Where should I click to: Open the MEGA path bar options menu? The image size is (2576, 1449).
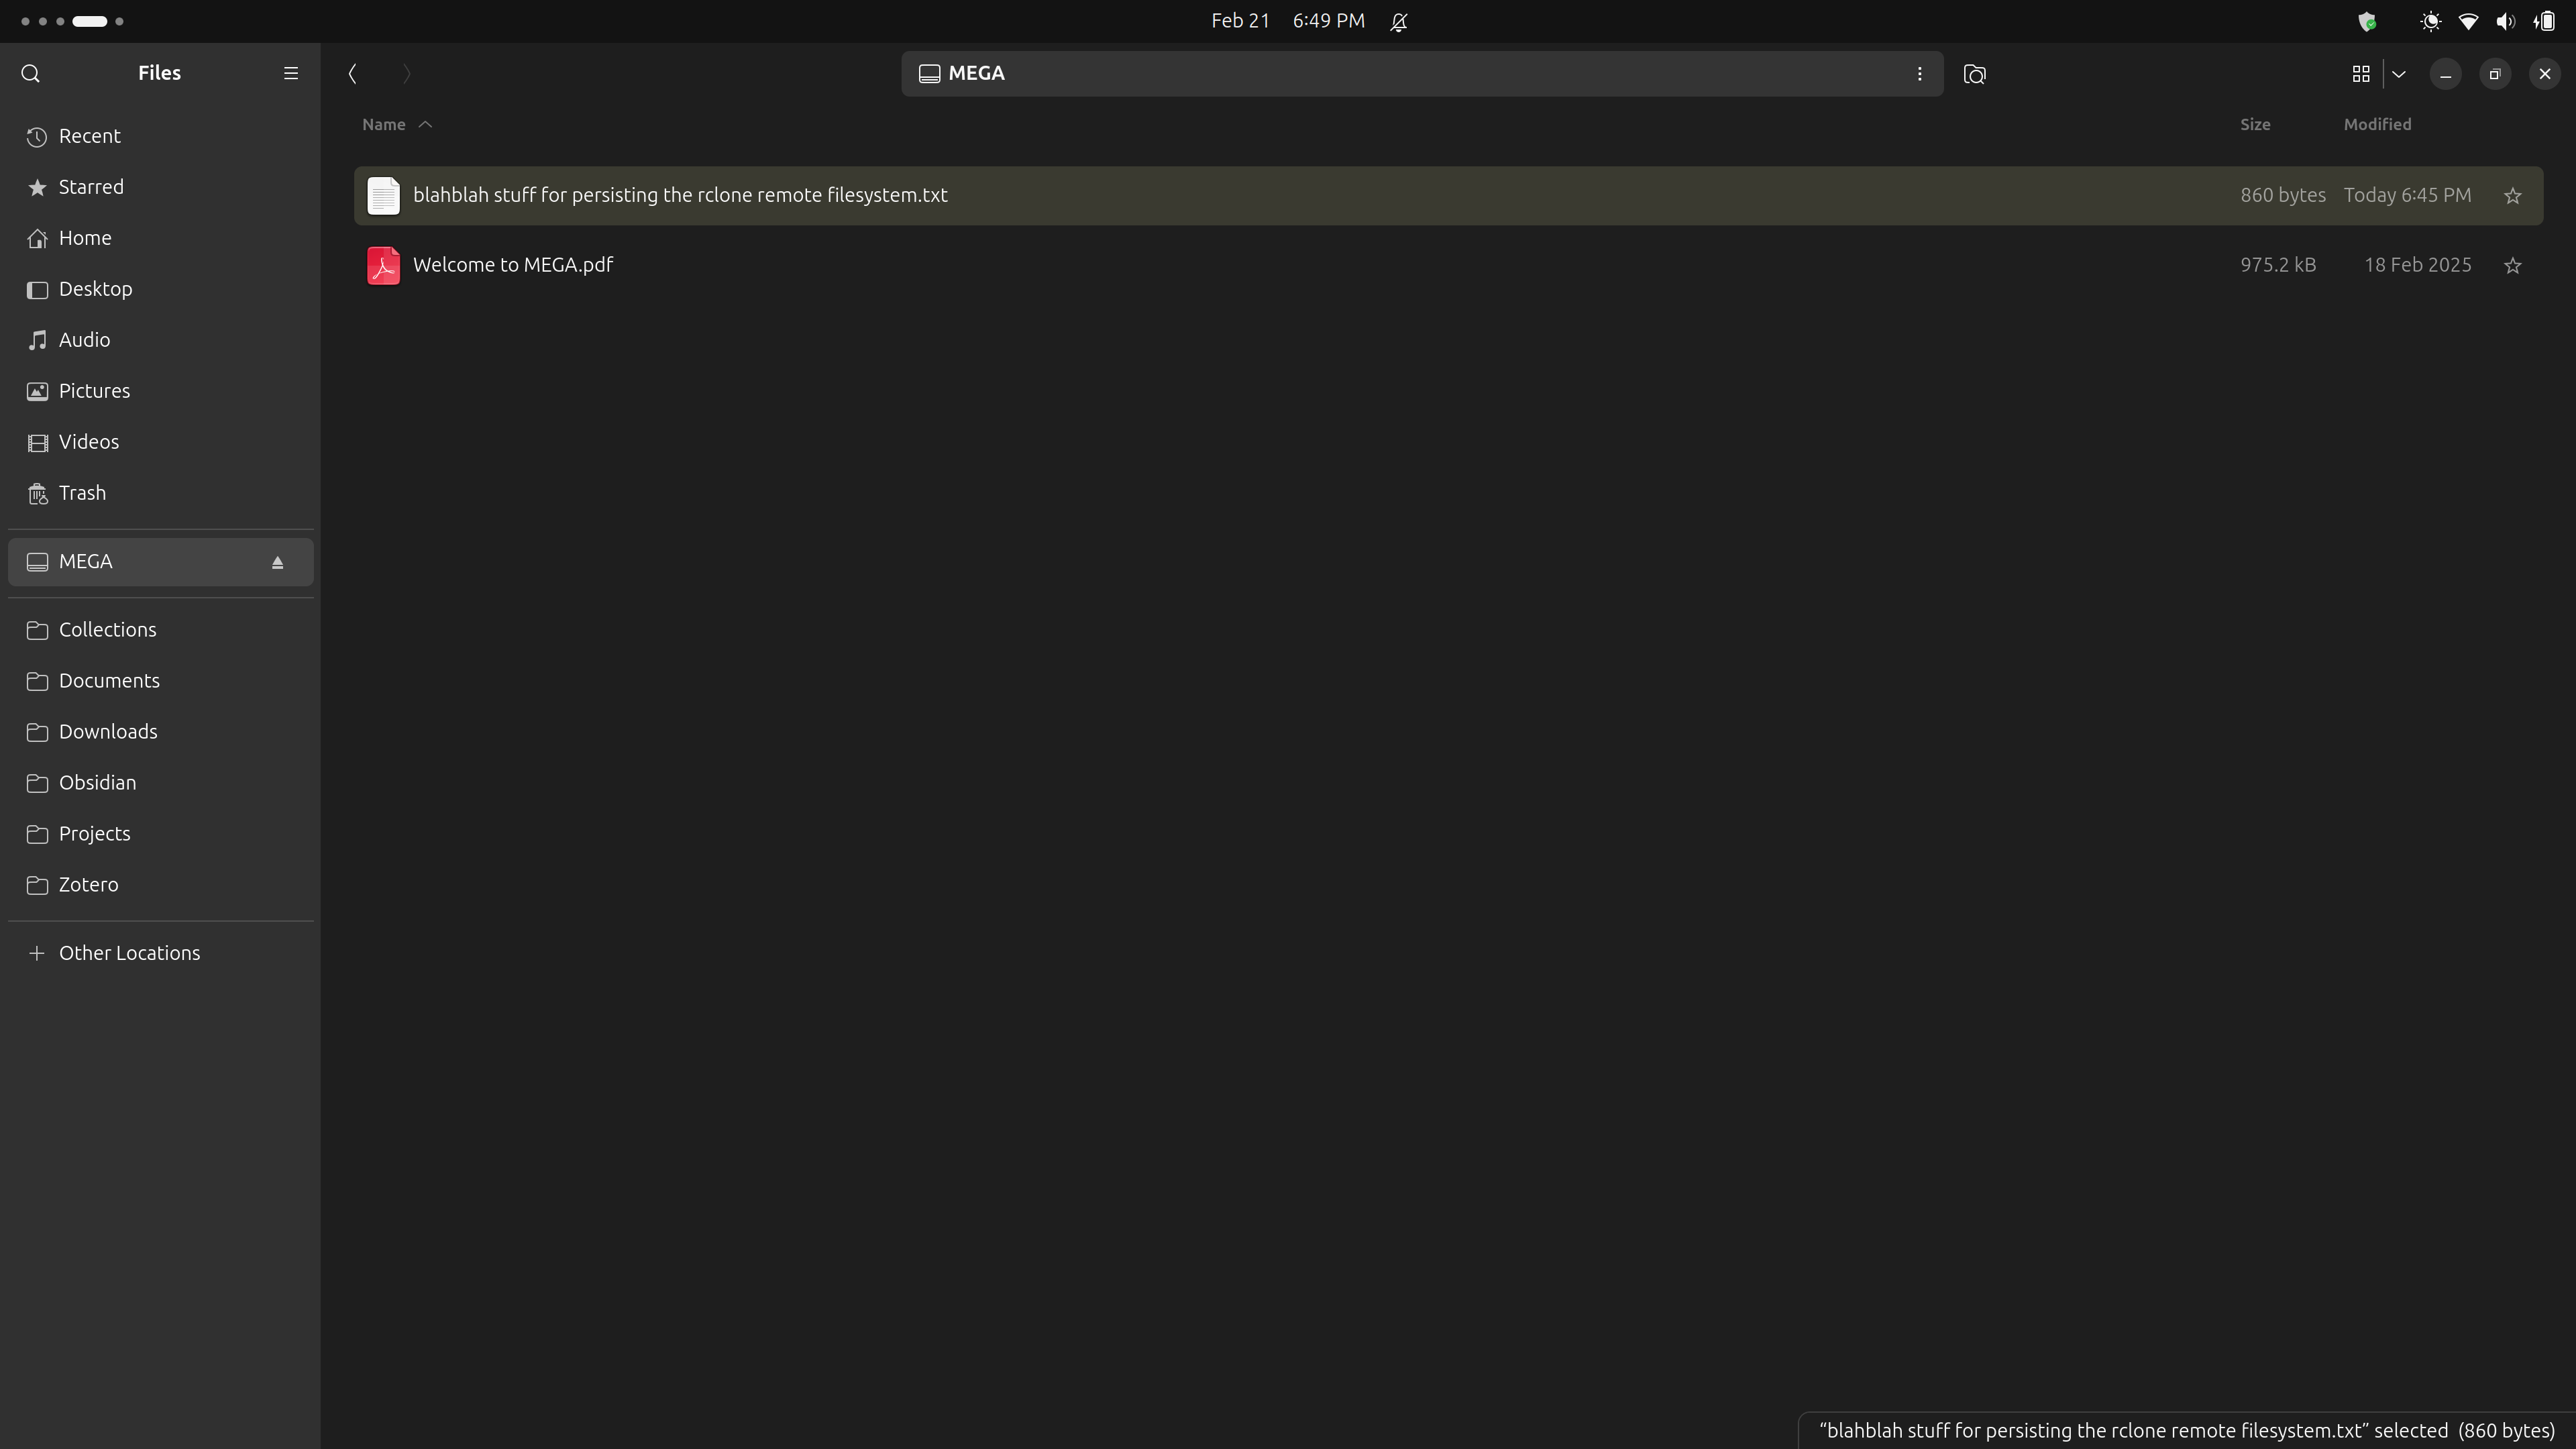pos(1919,74)
